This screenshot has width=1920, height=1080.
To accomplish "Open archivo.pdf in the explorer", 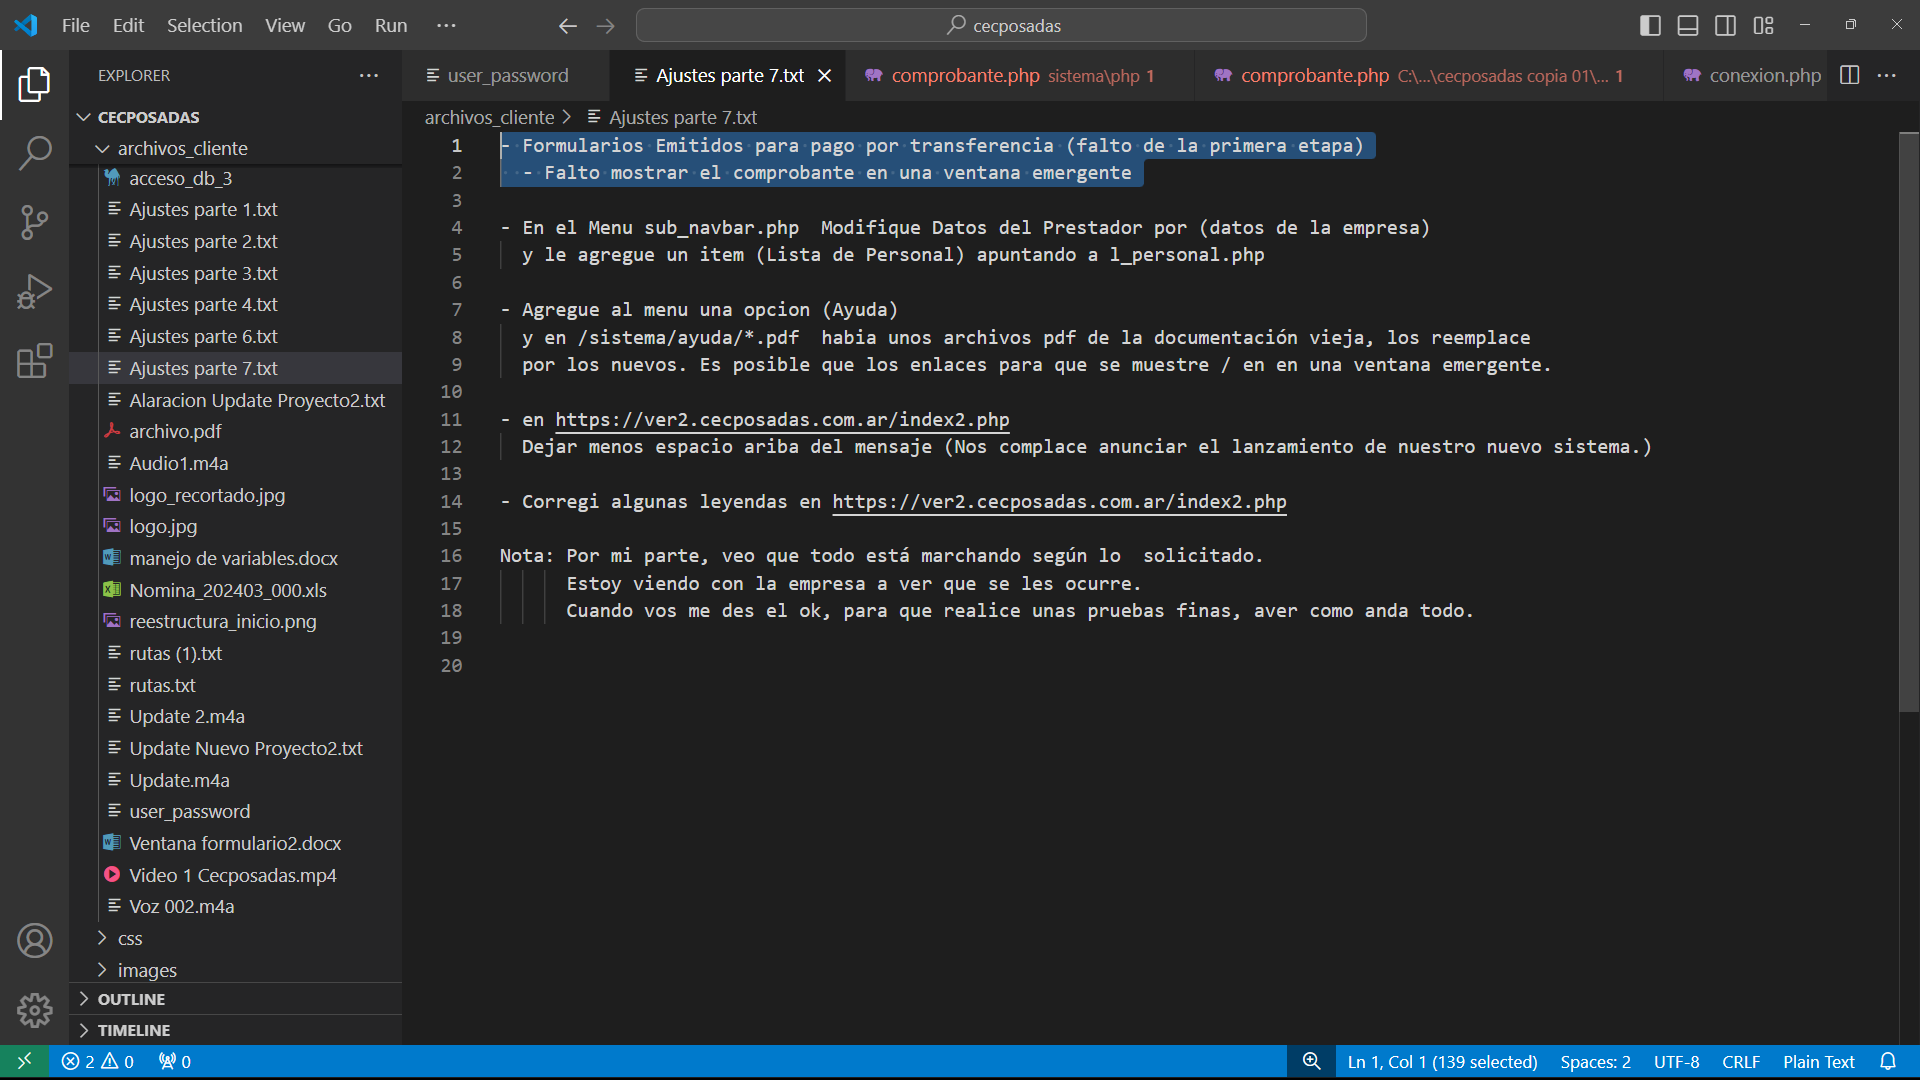I will pyautogui.click(x=236, y=431).
